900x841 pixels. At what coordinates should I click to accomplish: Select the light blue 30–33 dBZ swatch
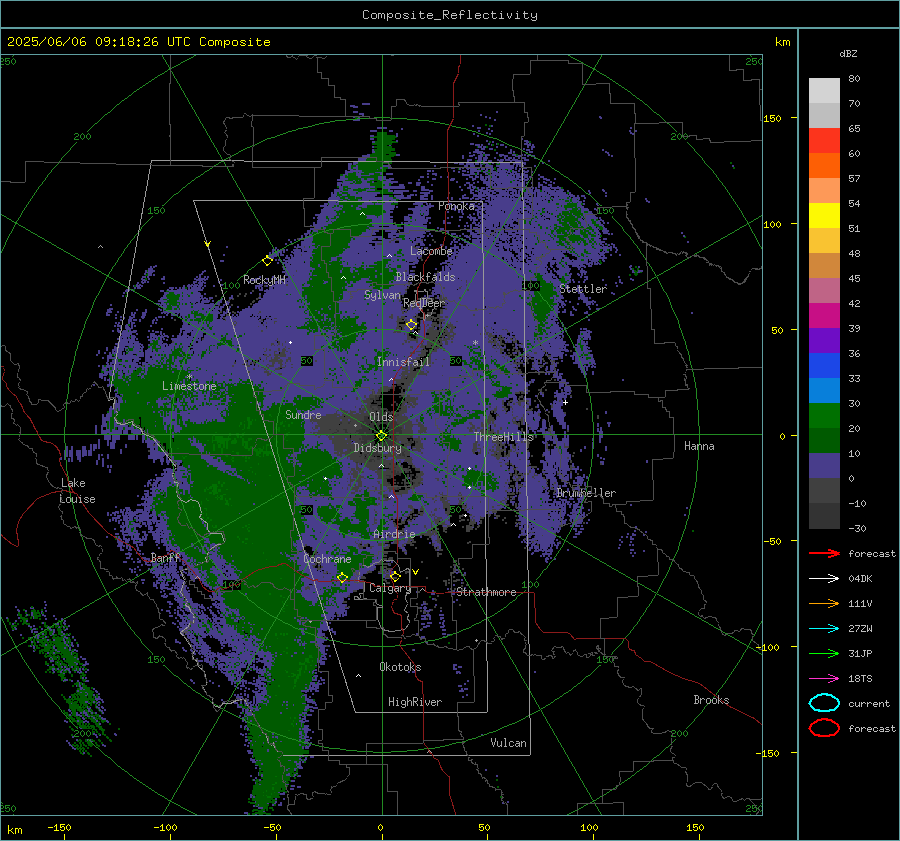pos(824,391)
